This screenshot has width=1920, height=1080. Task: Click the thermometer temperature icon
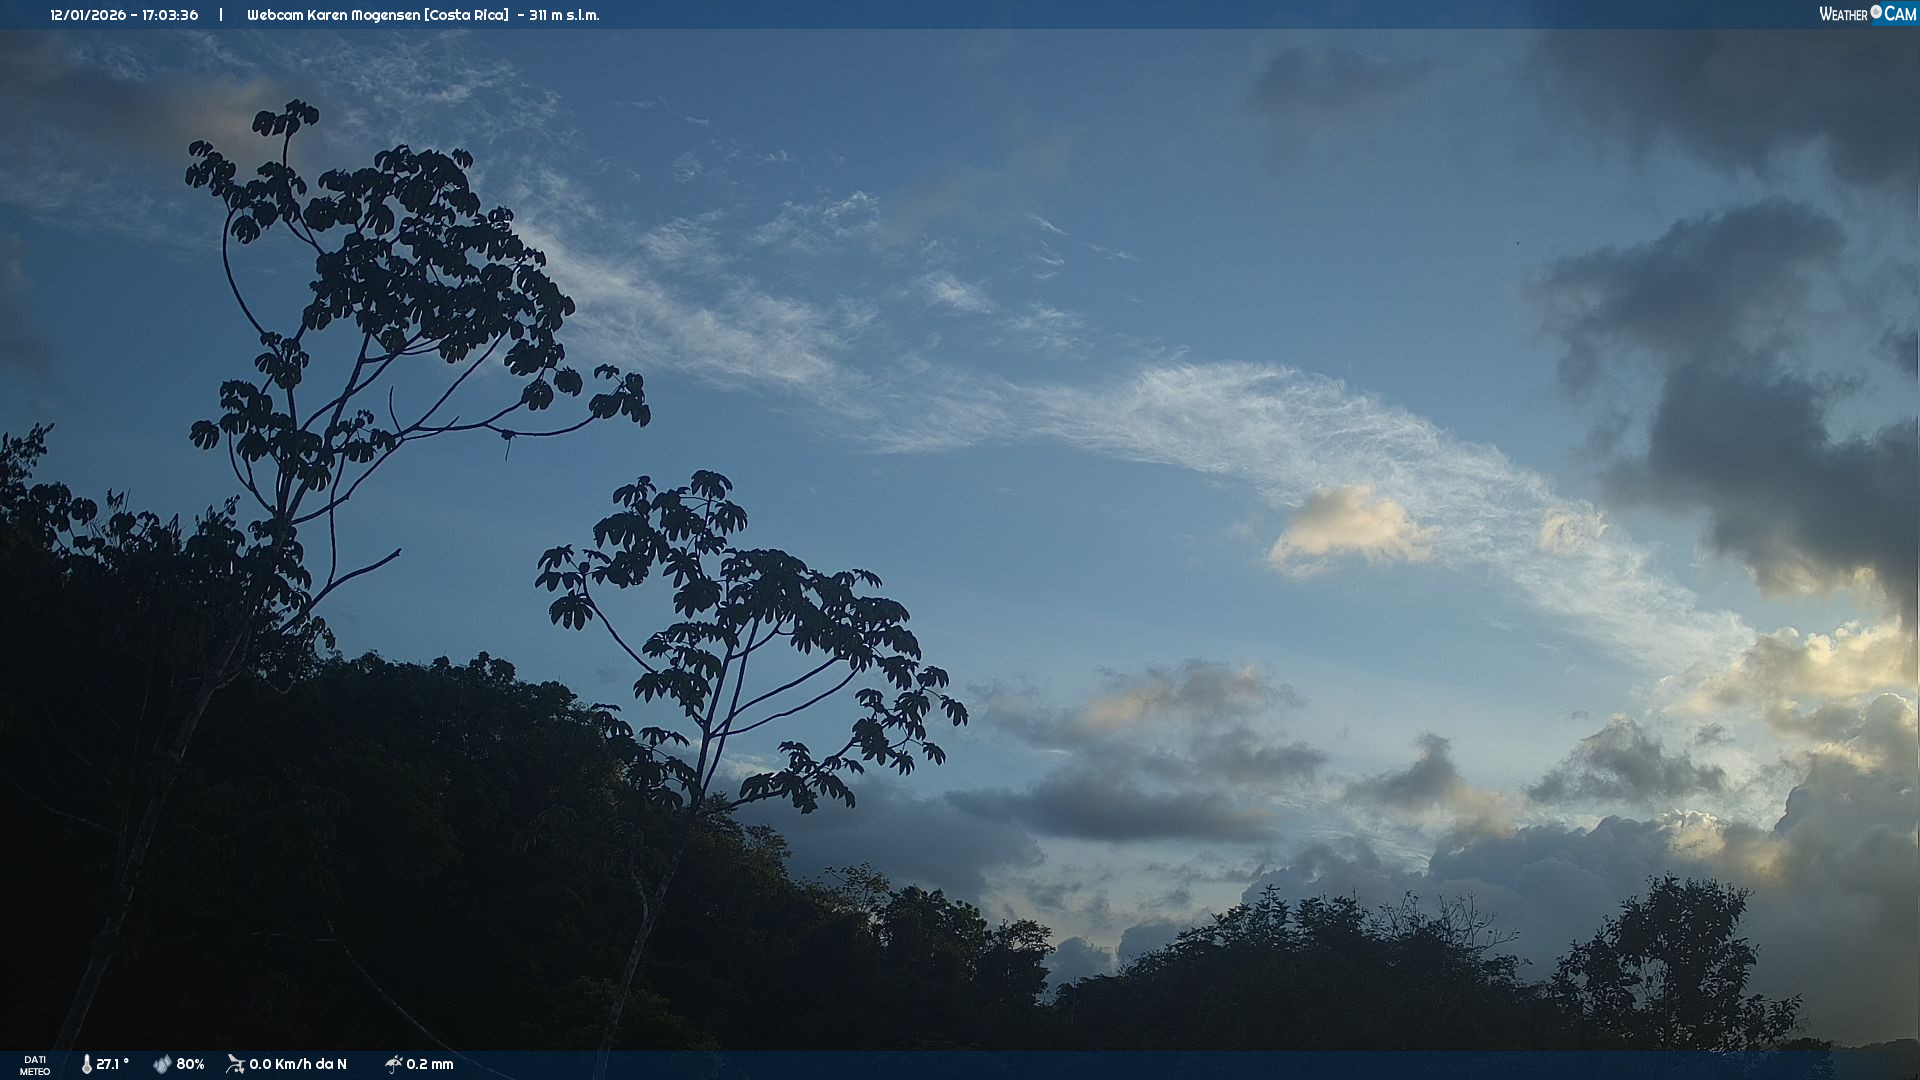click(x=86, y=1064)
